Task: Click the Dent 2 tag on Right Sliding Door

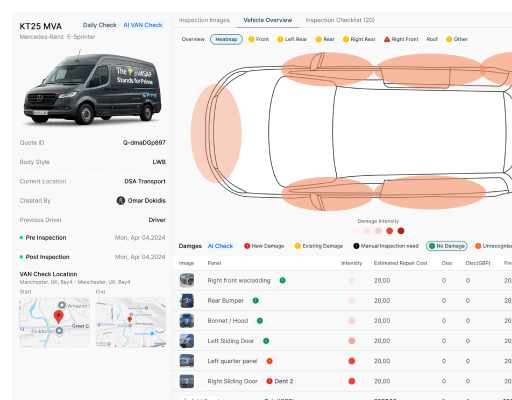Action: click(280, 381)
